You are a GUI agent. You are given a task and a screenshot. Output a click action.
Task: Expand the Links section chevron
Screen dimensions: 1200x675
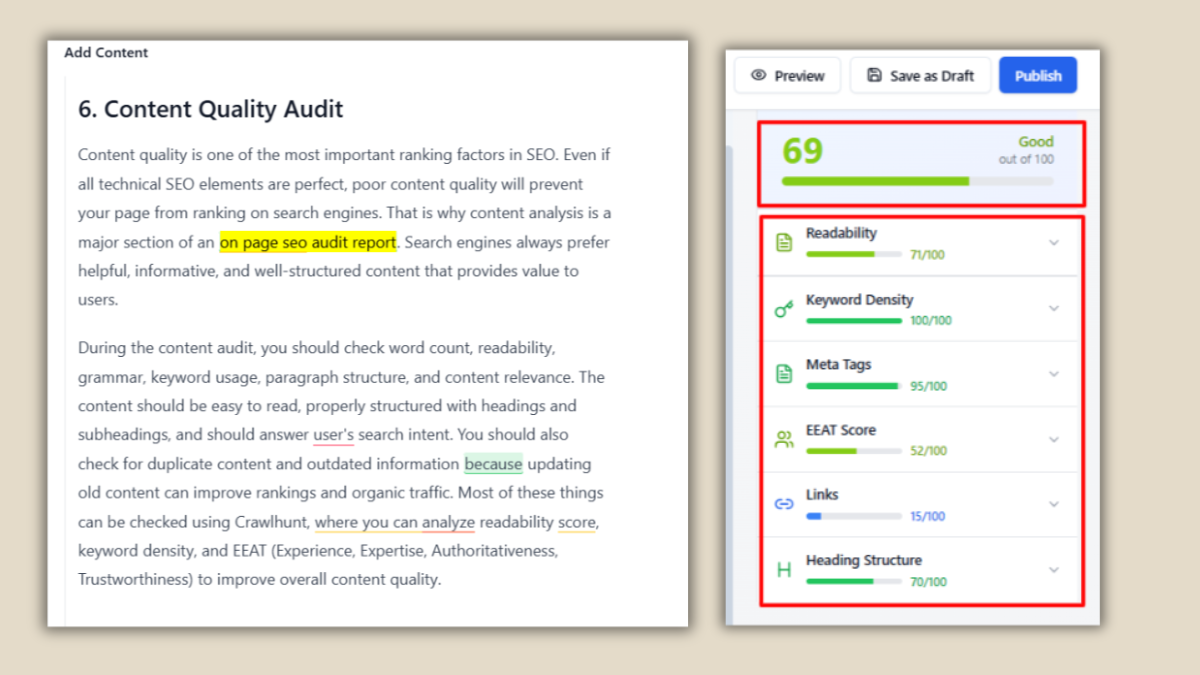point(1053,504)
